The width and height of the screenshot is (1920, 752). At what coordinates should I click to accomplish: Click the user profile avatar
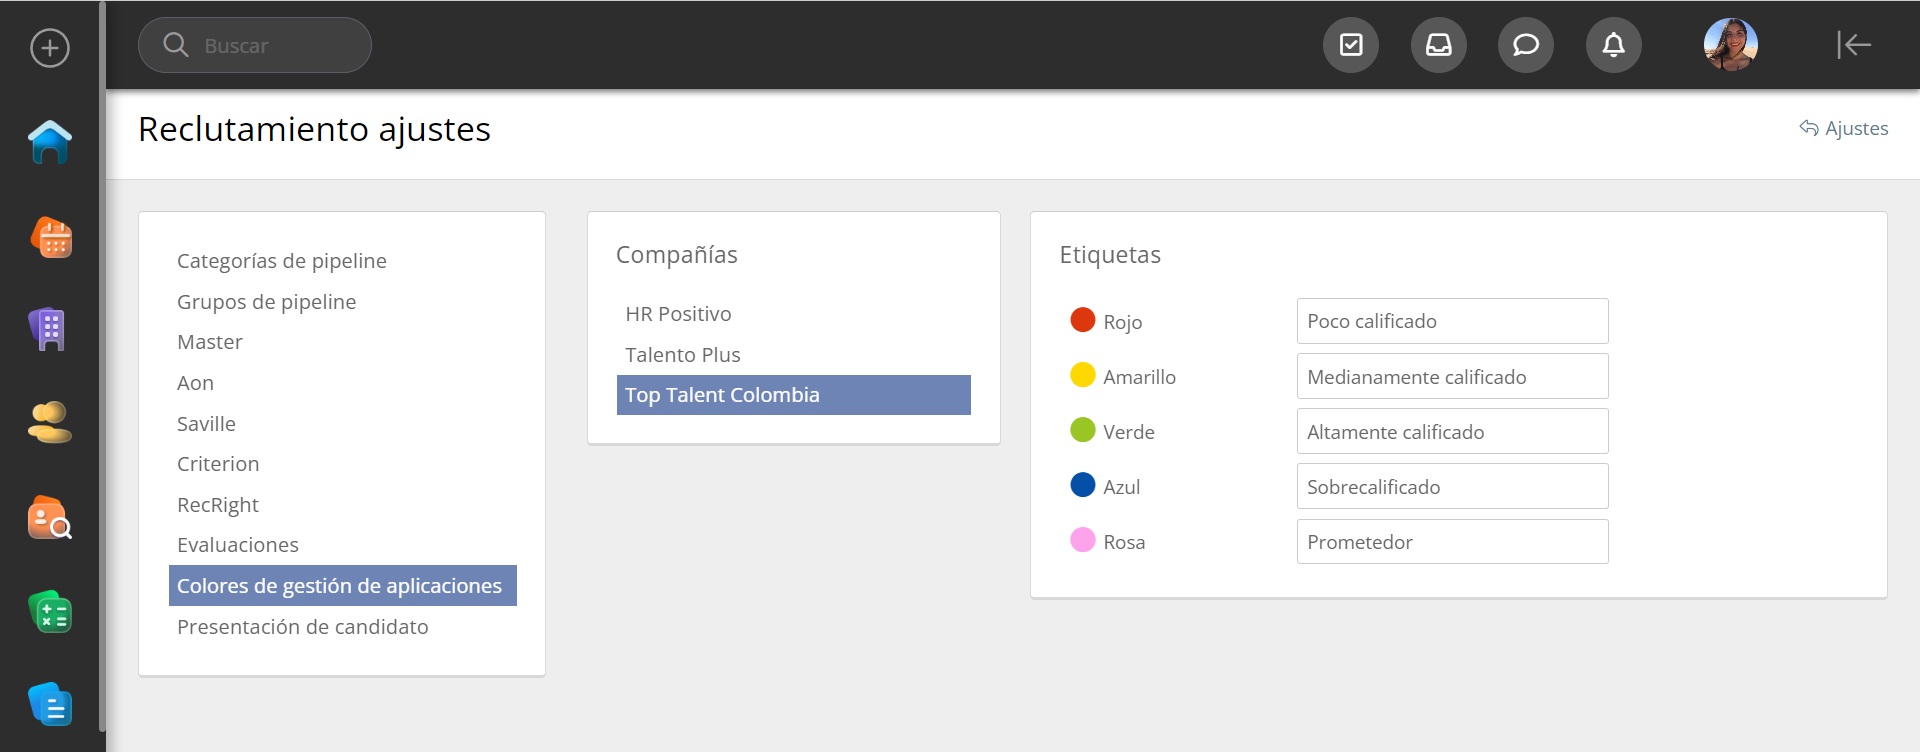1730,45
